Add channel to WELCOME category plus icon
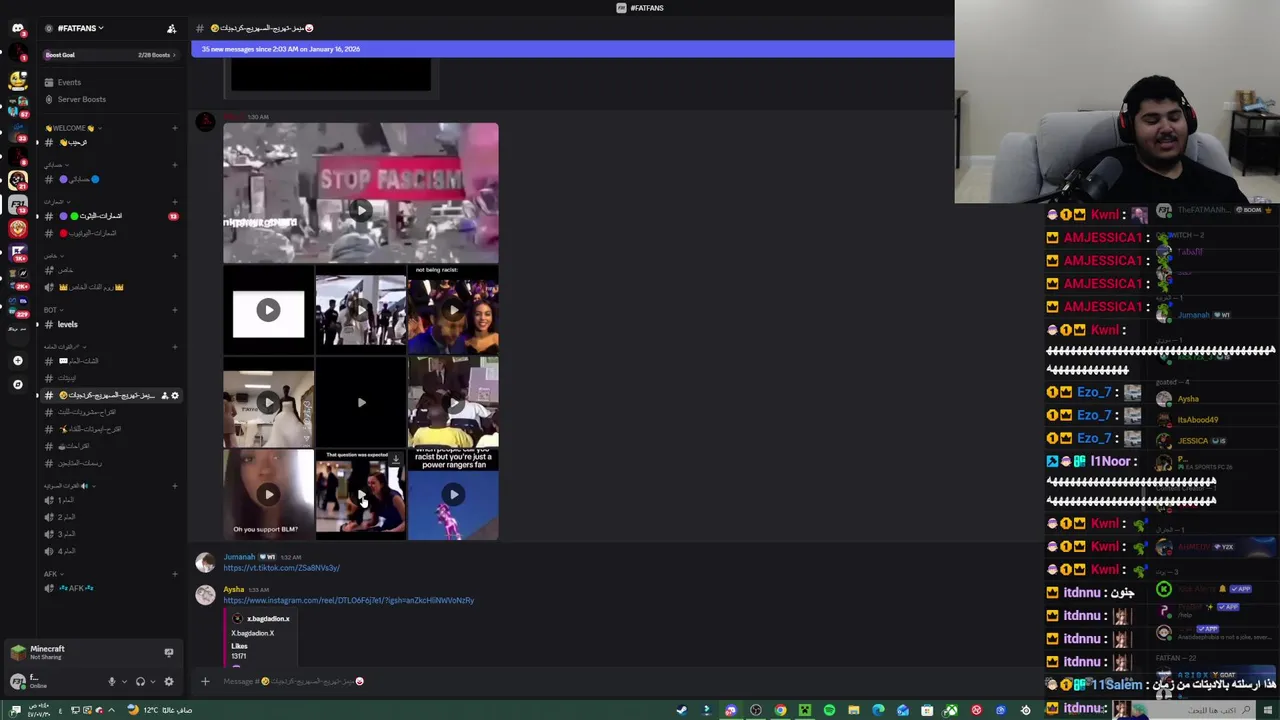Viewport: 1280px width, 720px height. [x=175, y=128]
